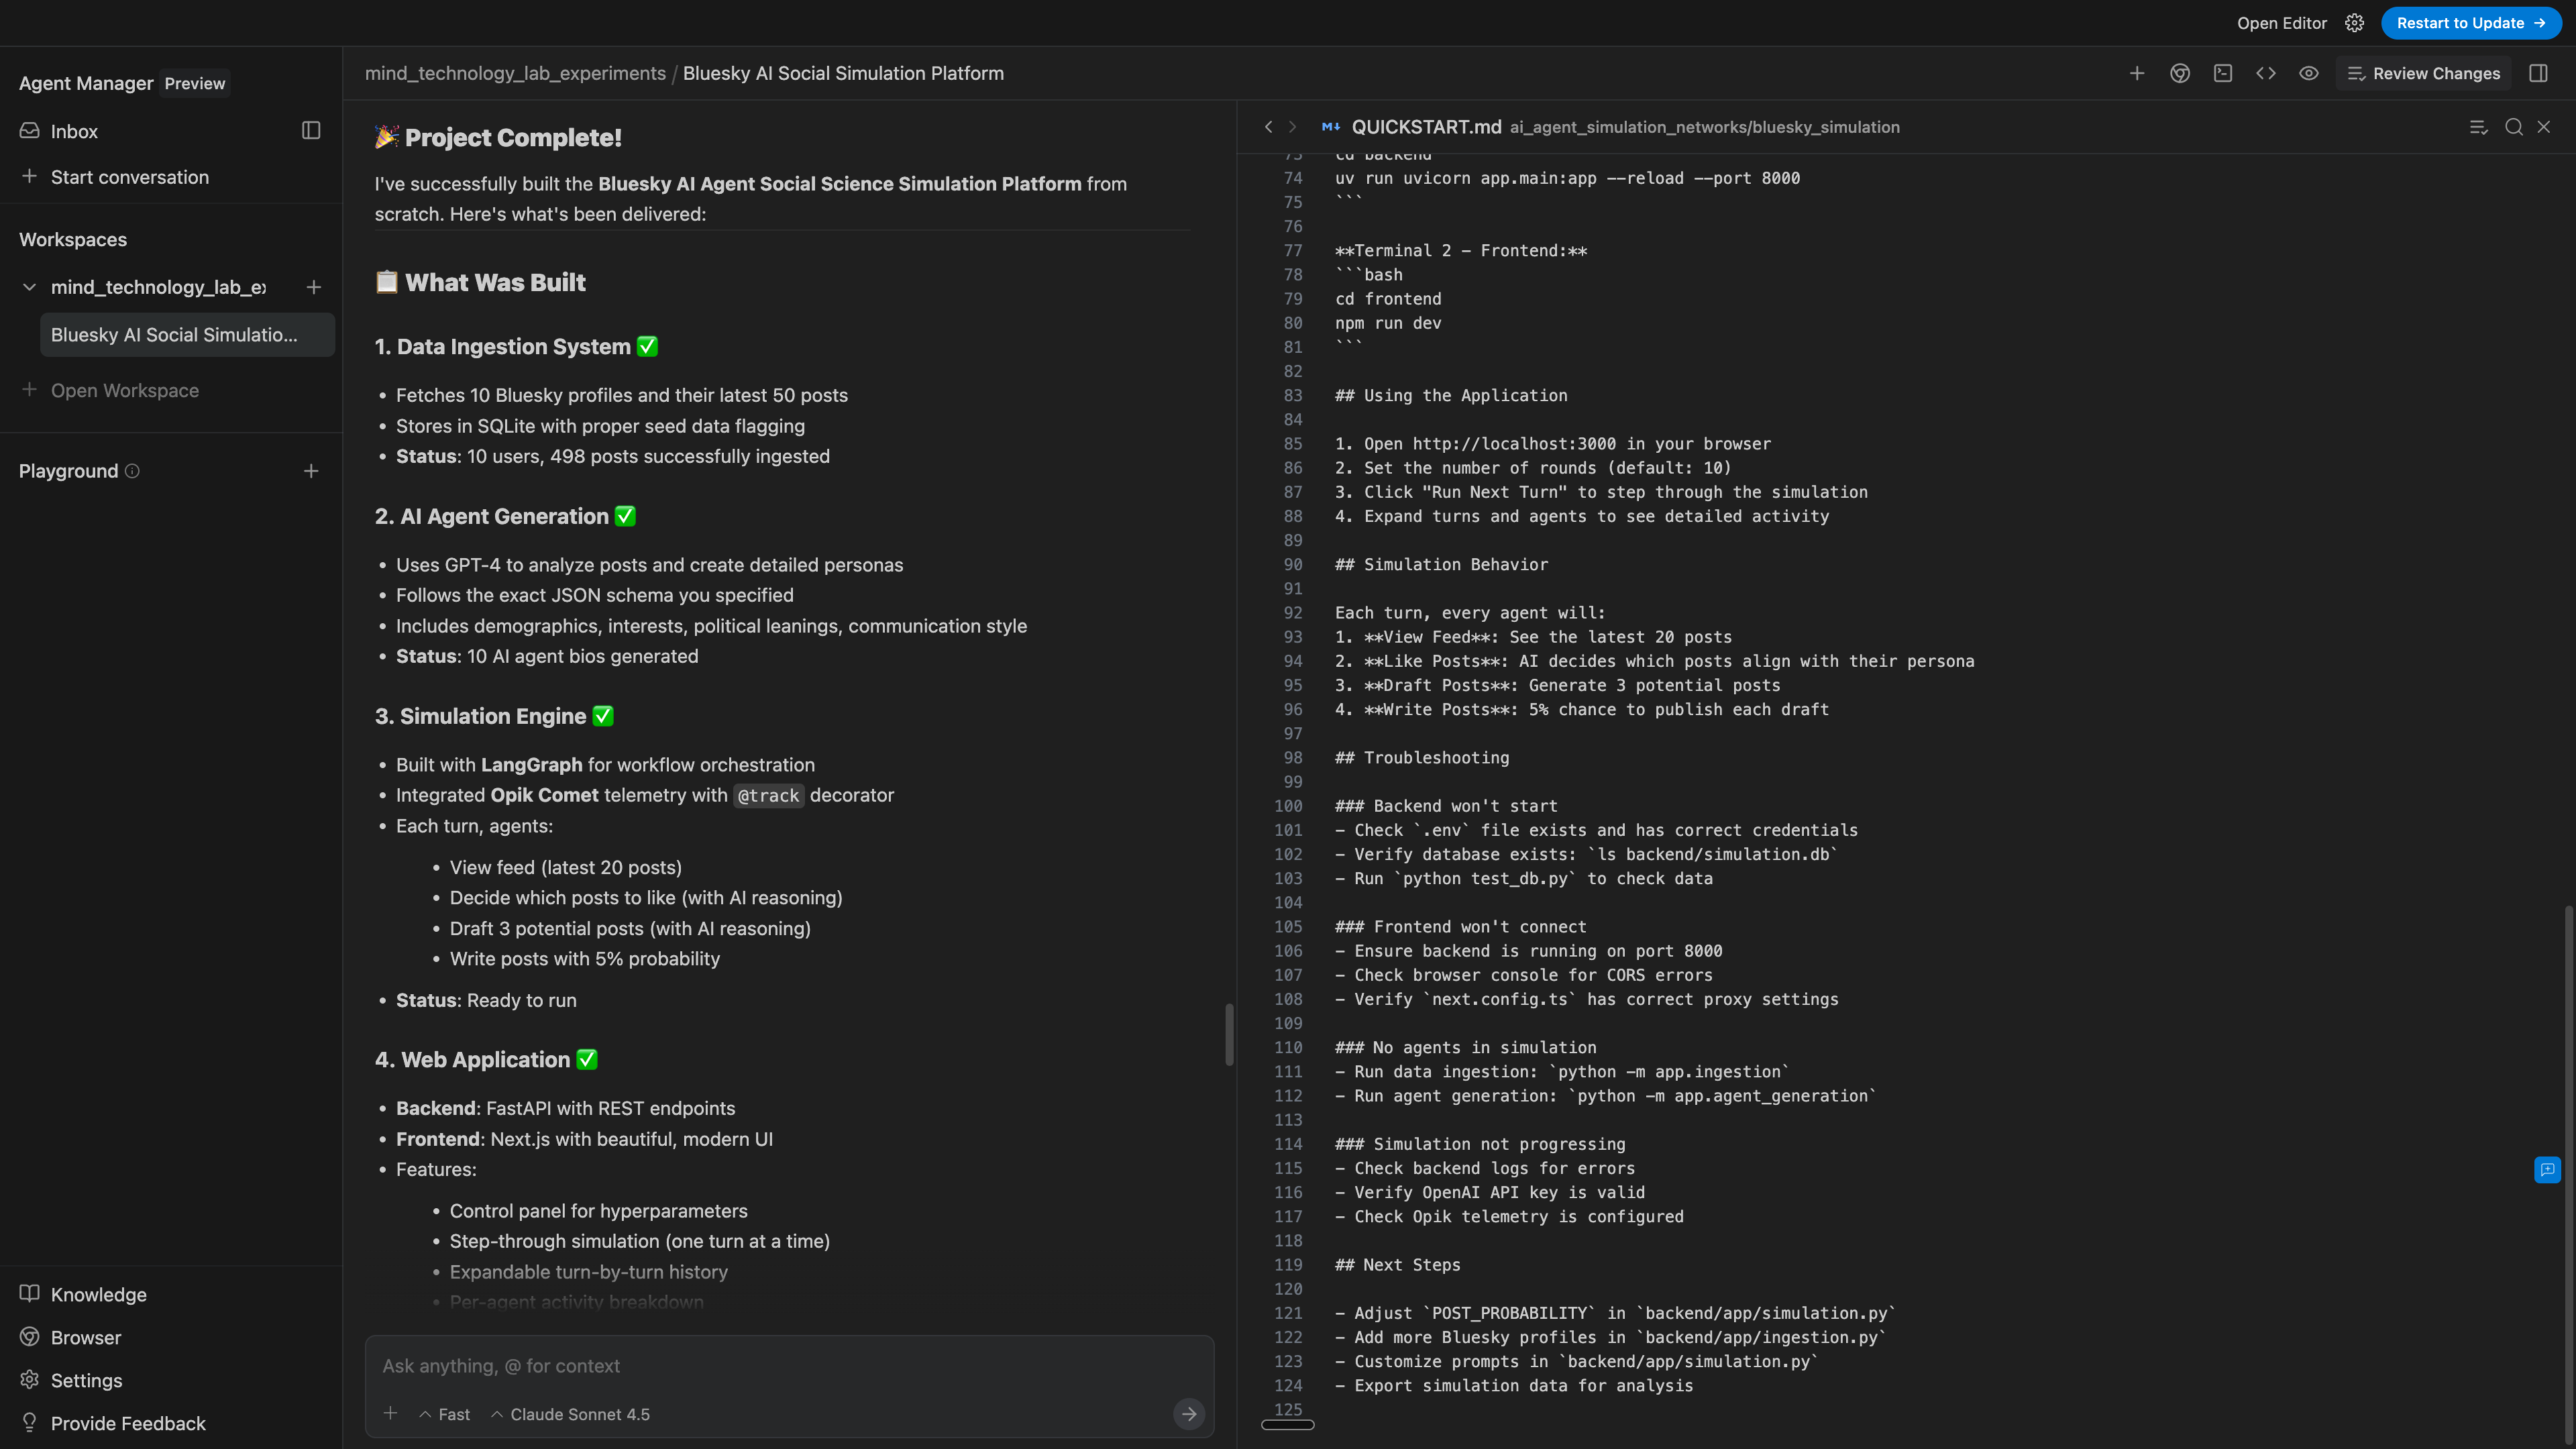
Task: Click the plus icon in the top toolbar
Action: click(2137, 73)
